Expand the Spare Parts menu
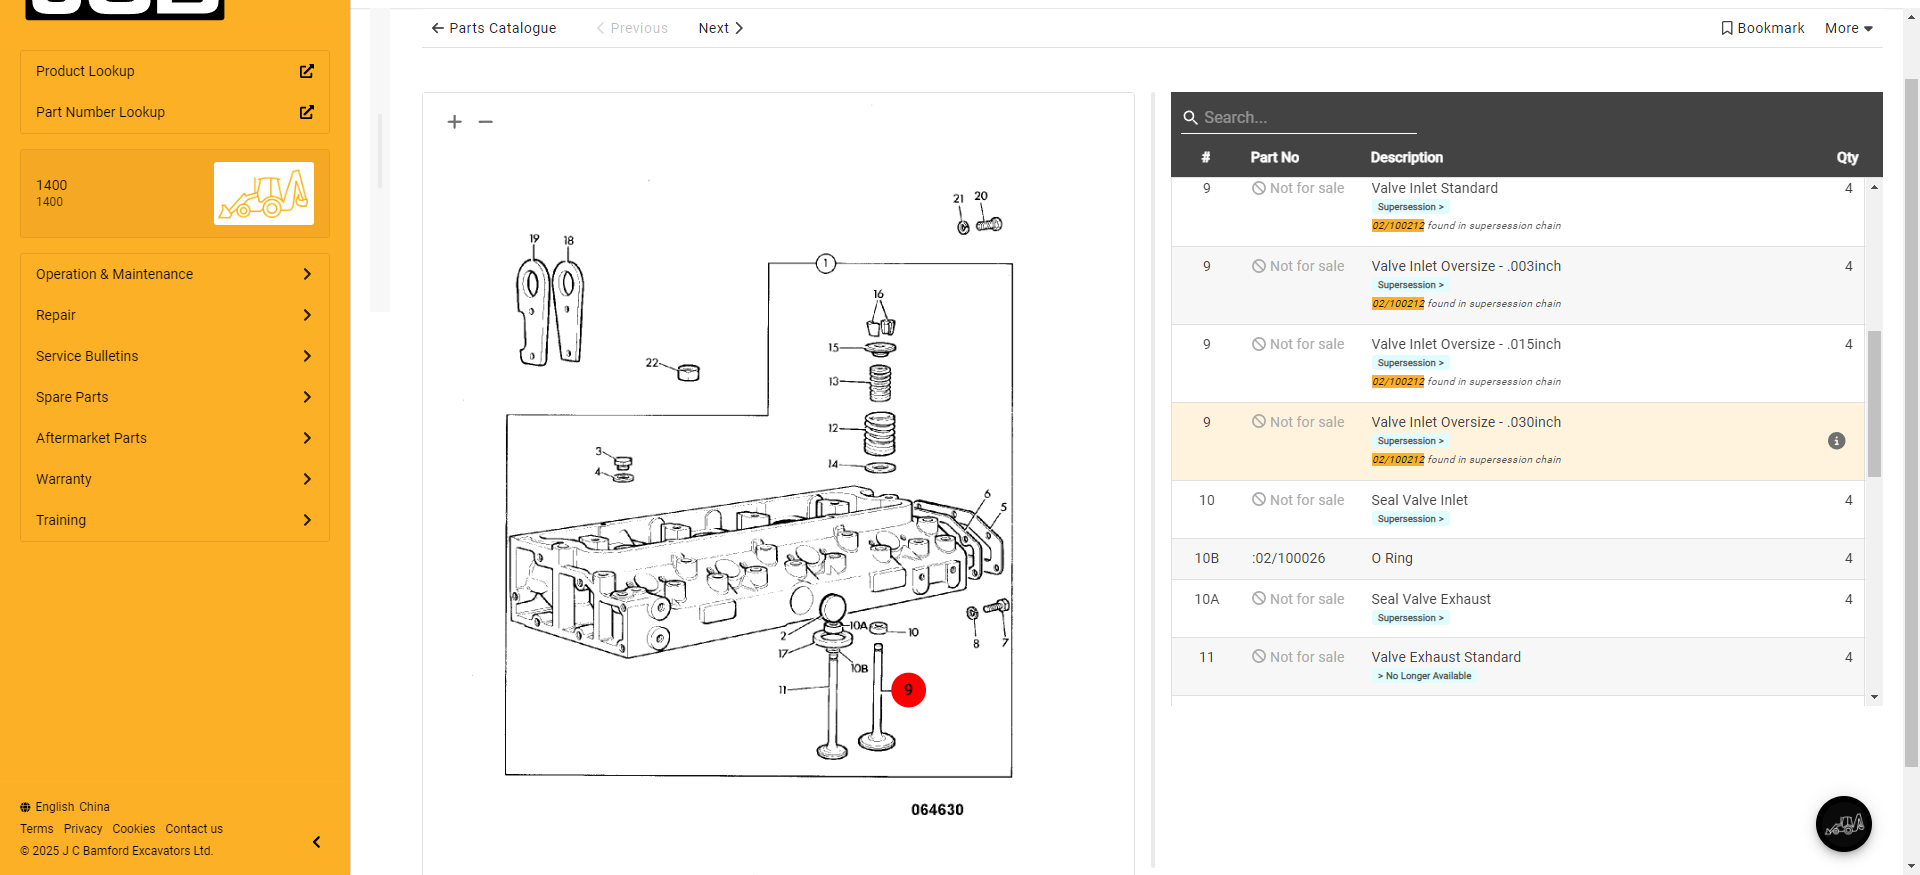This screenshot has width=1920, height=875. pyautogui.click(x=175, y=397)
